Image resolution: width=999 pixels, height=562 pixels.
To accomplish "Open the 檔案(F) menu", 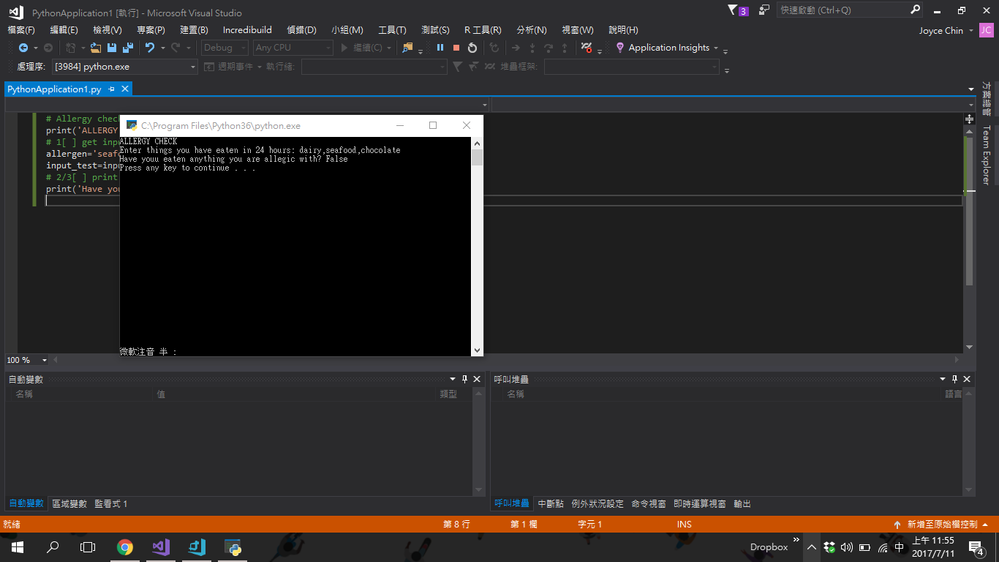I will (x=21, y=30).
